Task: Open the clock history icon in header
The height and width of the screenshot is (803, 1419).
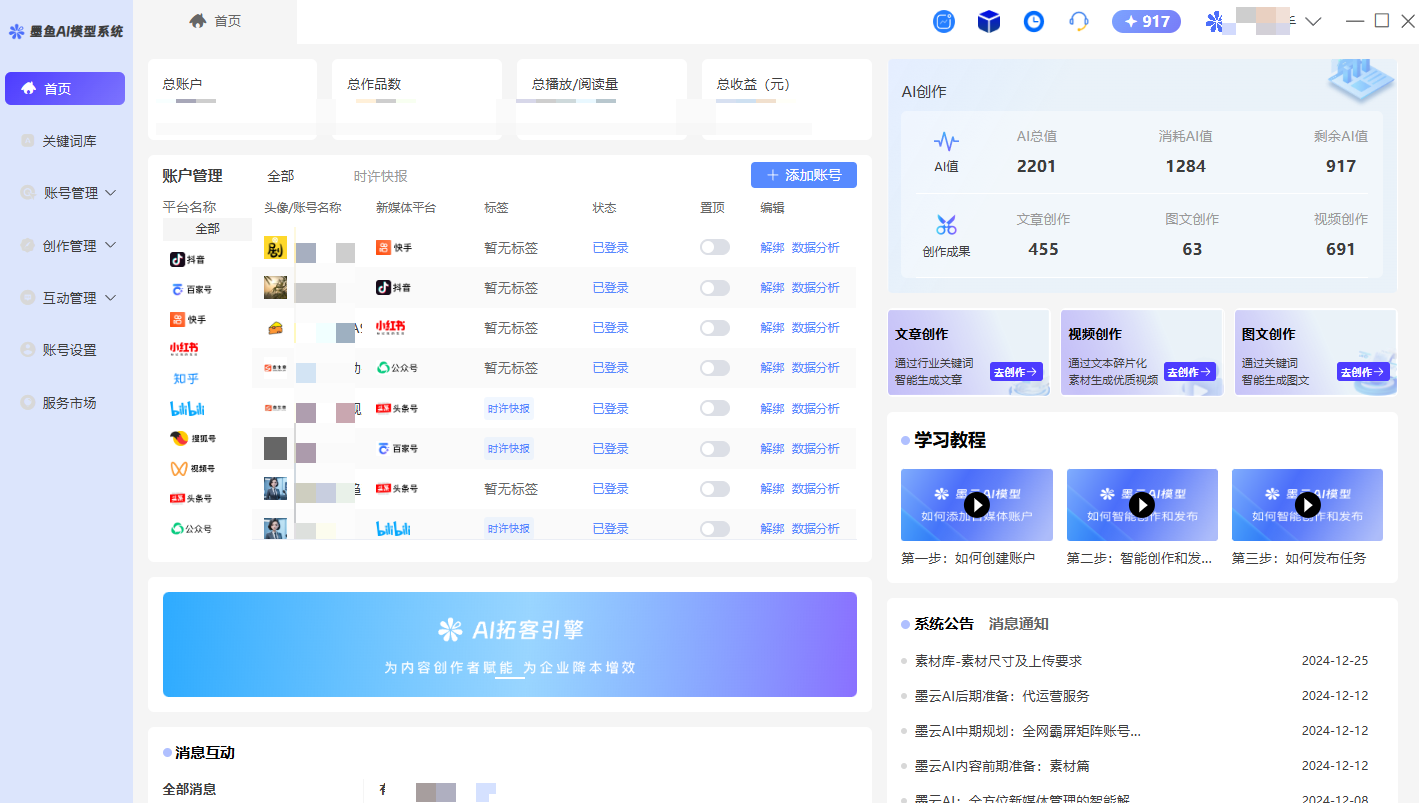Action: pos(1034,21)
